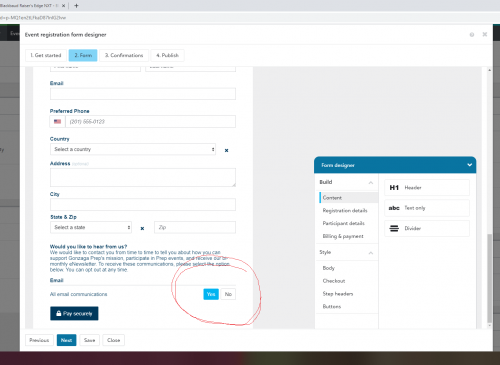Save the registration form
This screenshot has height=365, width=500.
pyautogui.click(x=89, y=340)
